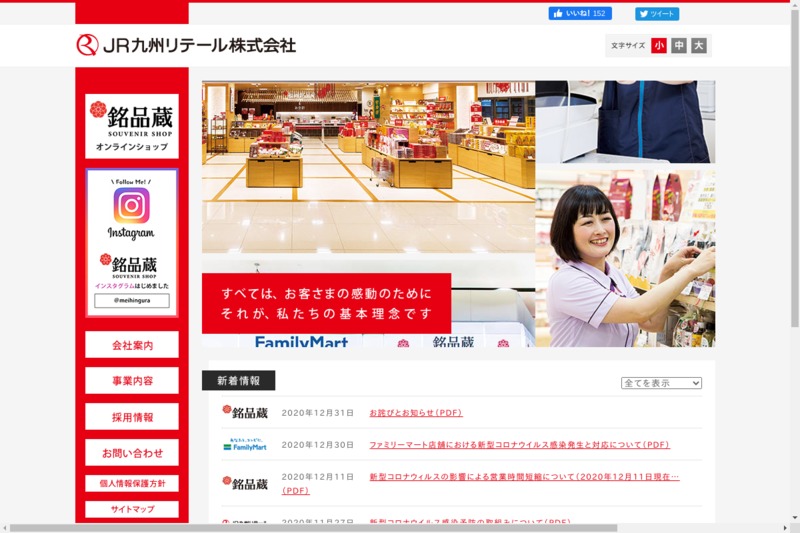Click the Facebook Like button

[579, 14]
